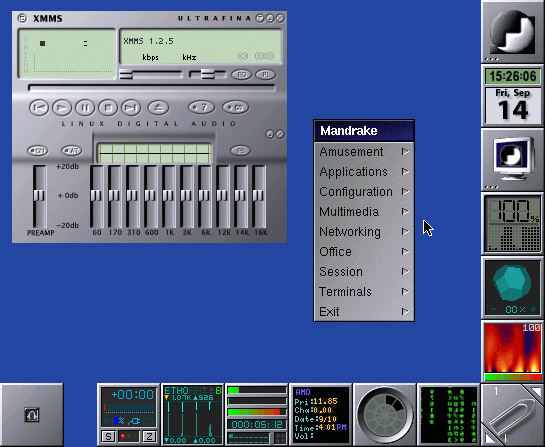Click the AMD stock ticker applet
The width and height of the screenshot is (545, 447).
[320, 415]
